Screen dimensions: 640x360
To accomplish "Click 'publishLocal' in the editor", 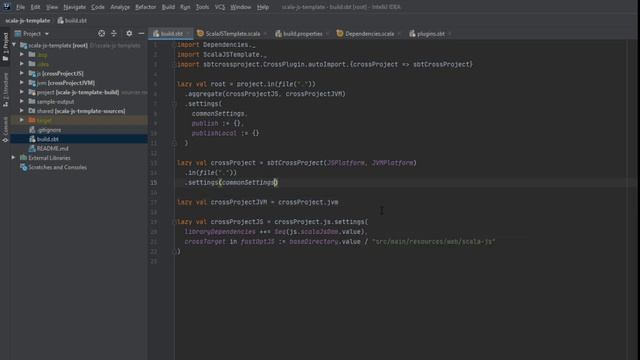I will 214,133.
